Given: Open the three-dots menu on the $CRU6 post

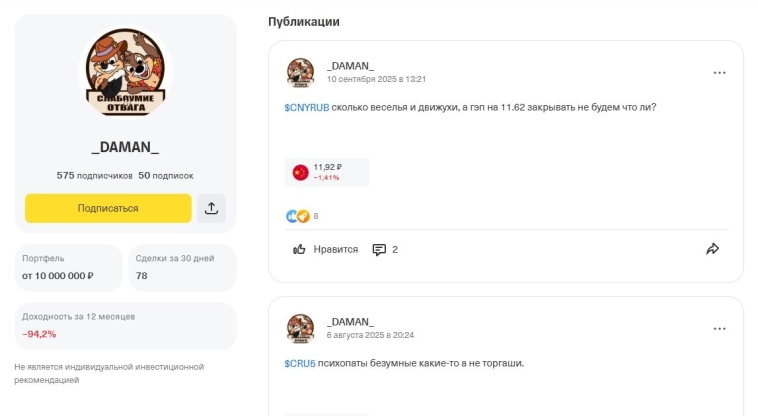Looking at the screenshot, I should (719, 328).
